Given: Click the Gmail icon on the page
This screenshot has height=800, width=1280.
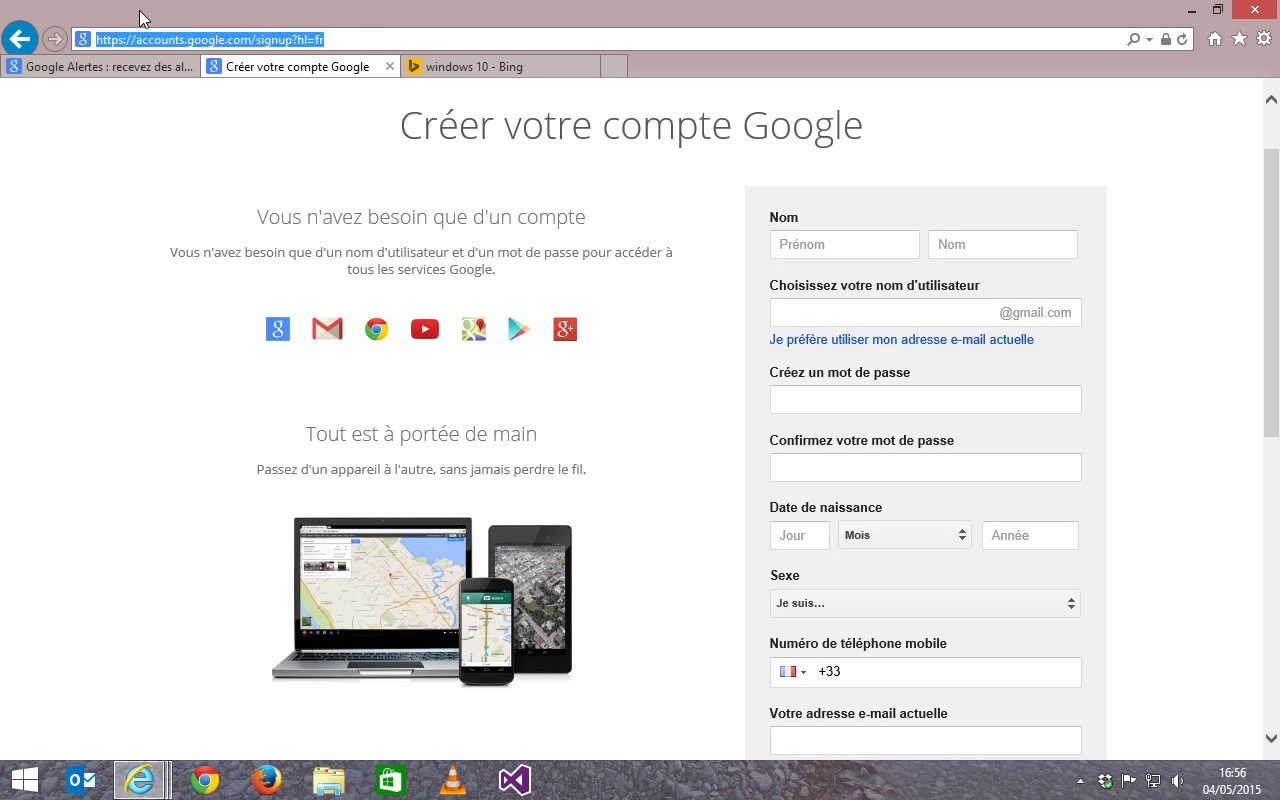Looking at the screenshot, I should pyautogui.click(x=327, y=329).
